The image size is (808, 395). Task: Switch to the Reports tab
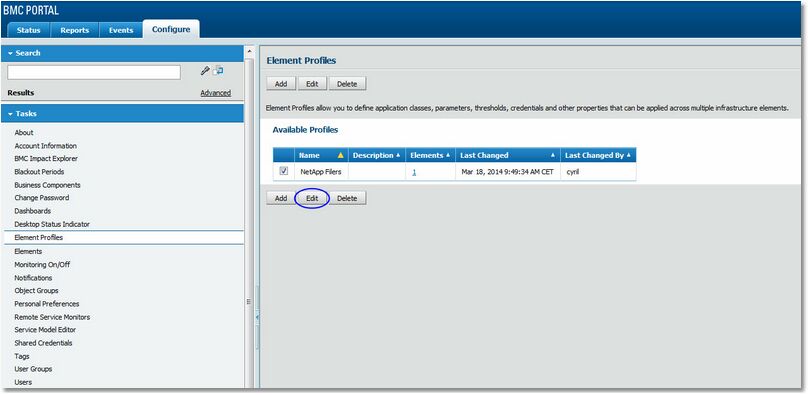[75, 30]
